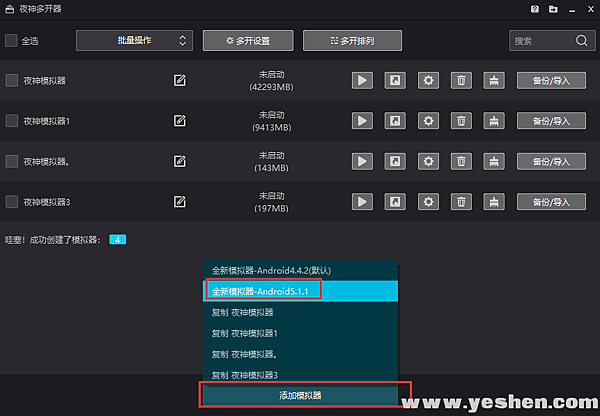Check the 全选 select-all checkbox
The width and height of the screenshot is (600, 416).
tap(11, 41)
